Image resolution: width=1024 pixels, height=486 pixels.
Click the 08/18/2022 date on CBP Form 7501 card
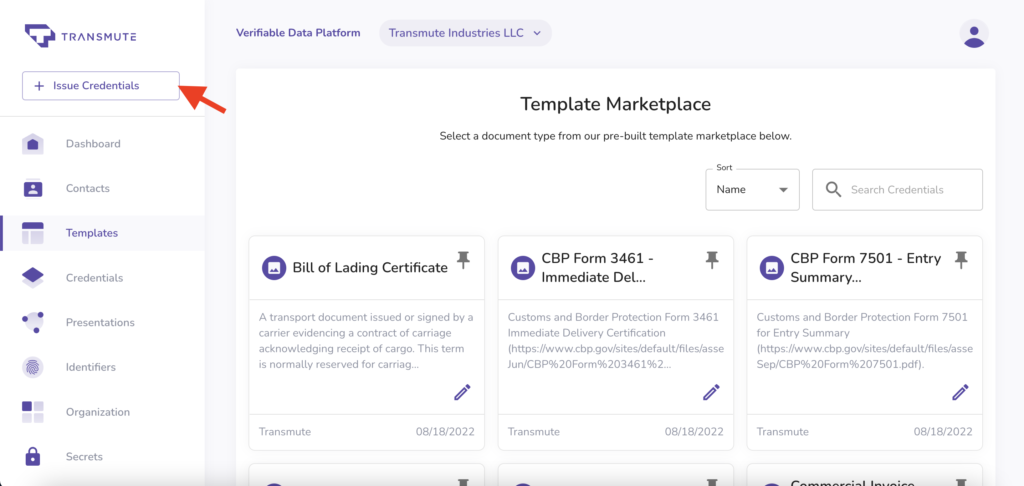(x=943, y=432)
